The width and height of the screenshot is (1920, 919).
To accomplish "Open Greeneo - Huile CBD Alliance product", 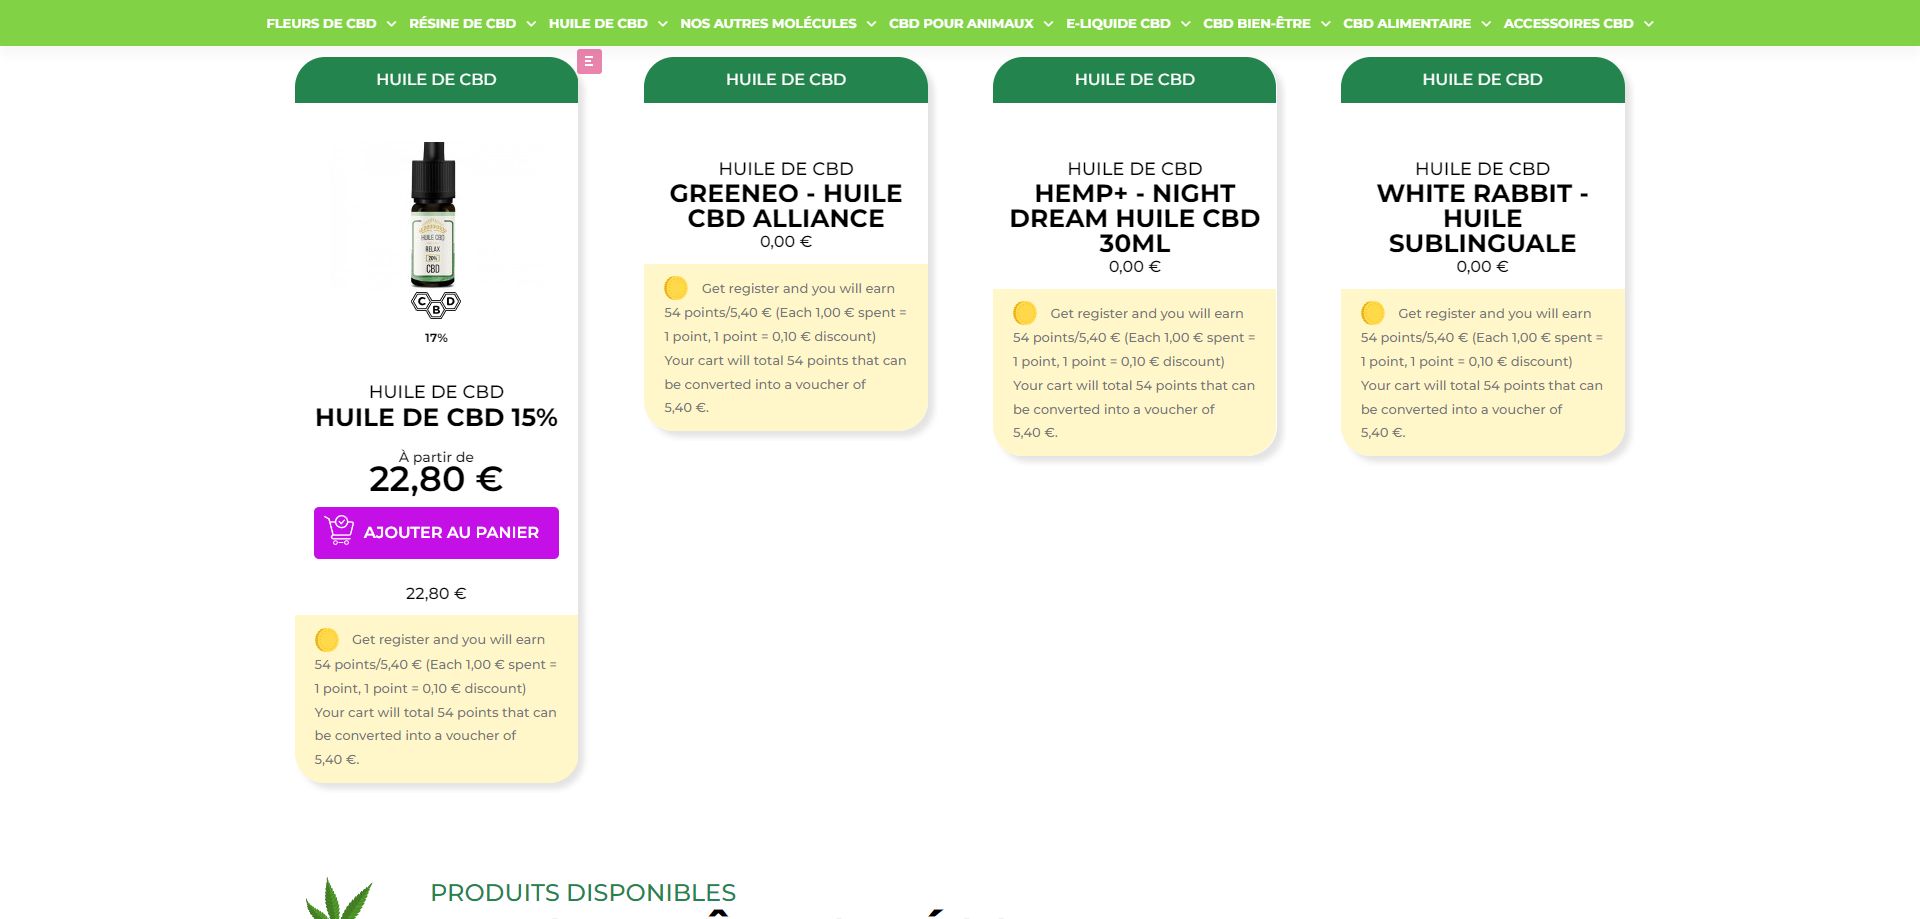I will 786,206.
